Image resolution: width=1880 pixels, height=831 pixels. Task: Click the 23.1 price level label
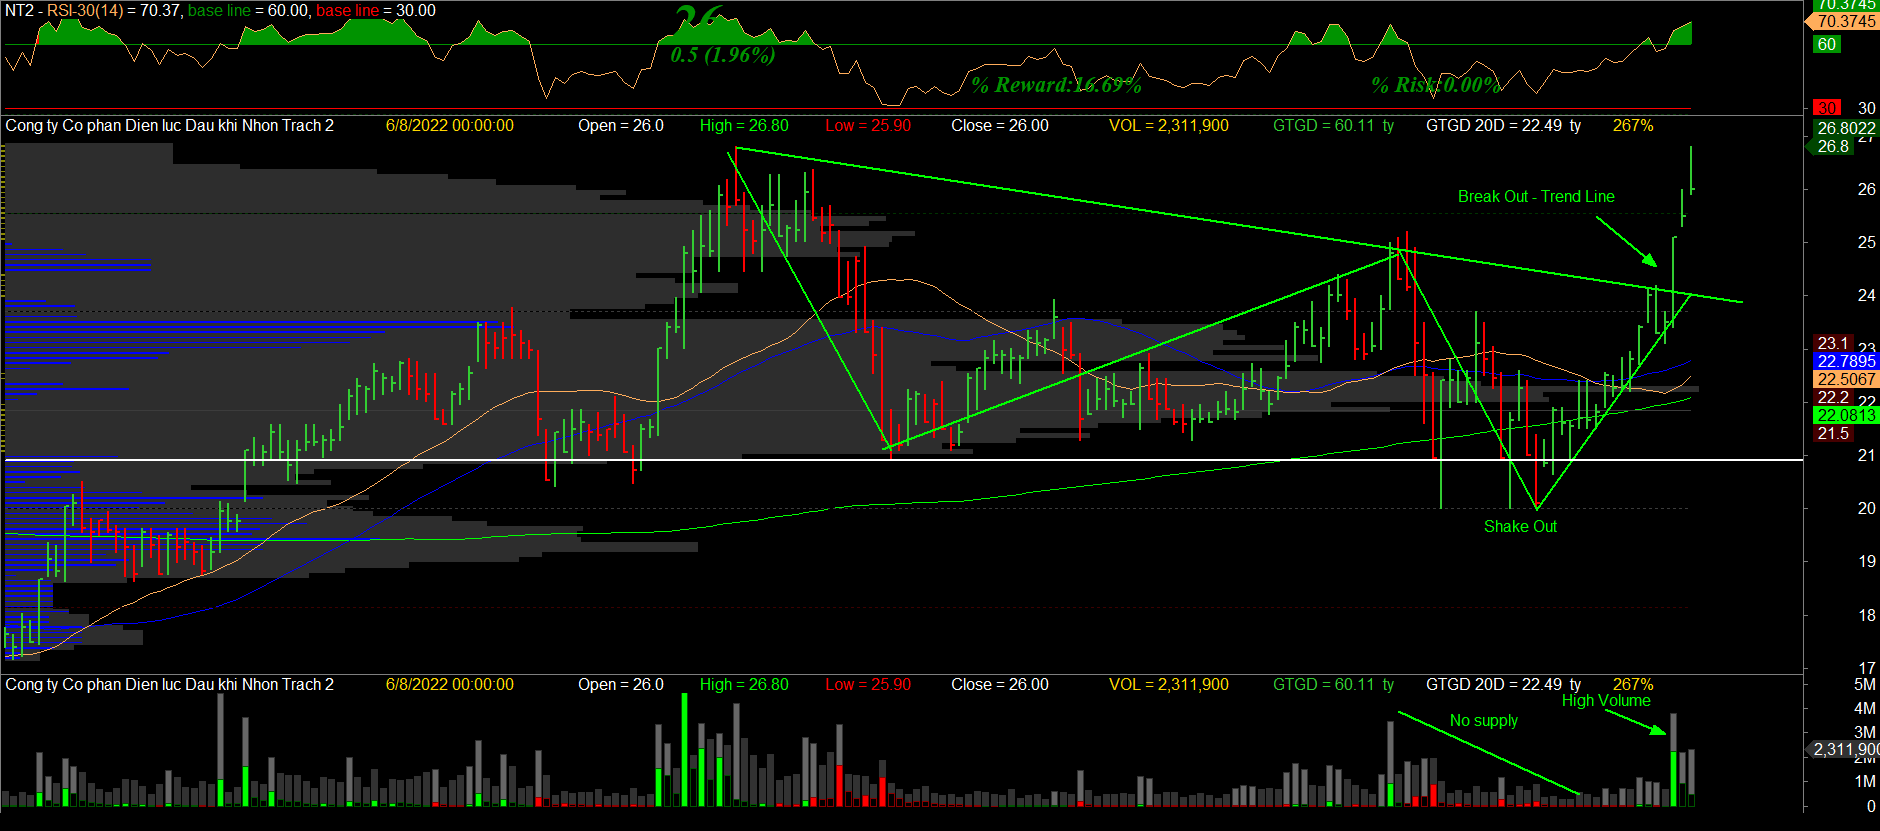point(1833,343)
